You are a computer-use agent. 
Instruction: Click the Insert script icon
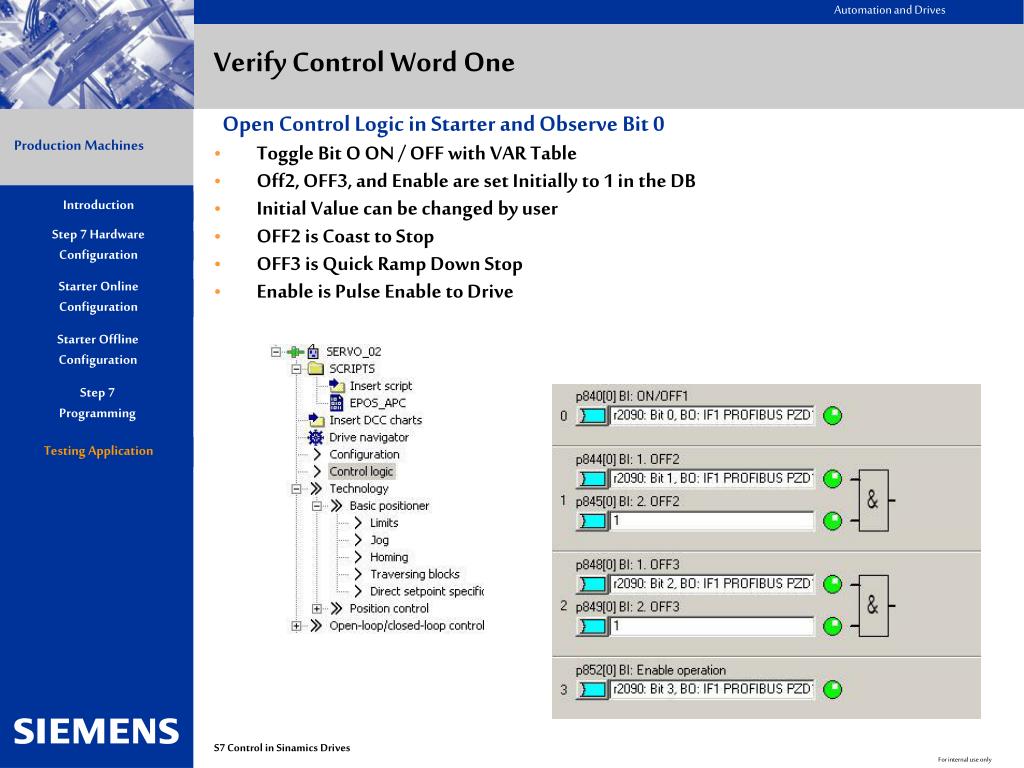(337, 385)
